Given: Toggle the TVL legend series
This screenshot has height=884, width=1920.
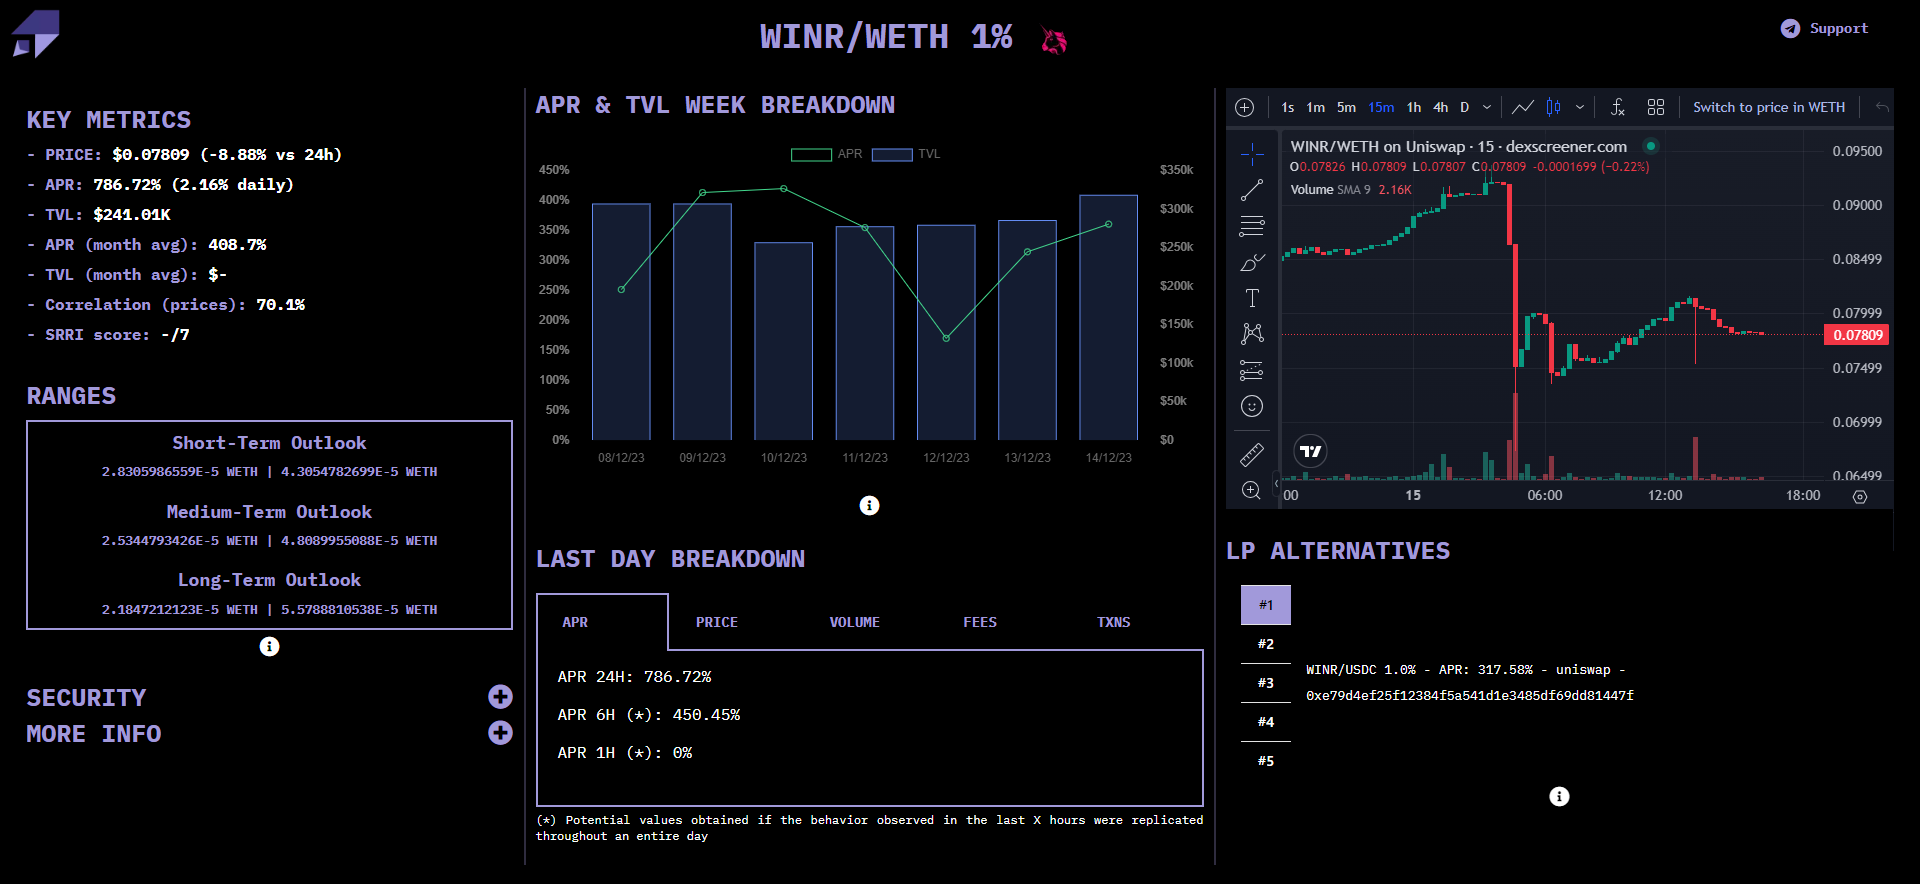Looking at the screenshot, I should coord(906,154).
